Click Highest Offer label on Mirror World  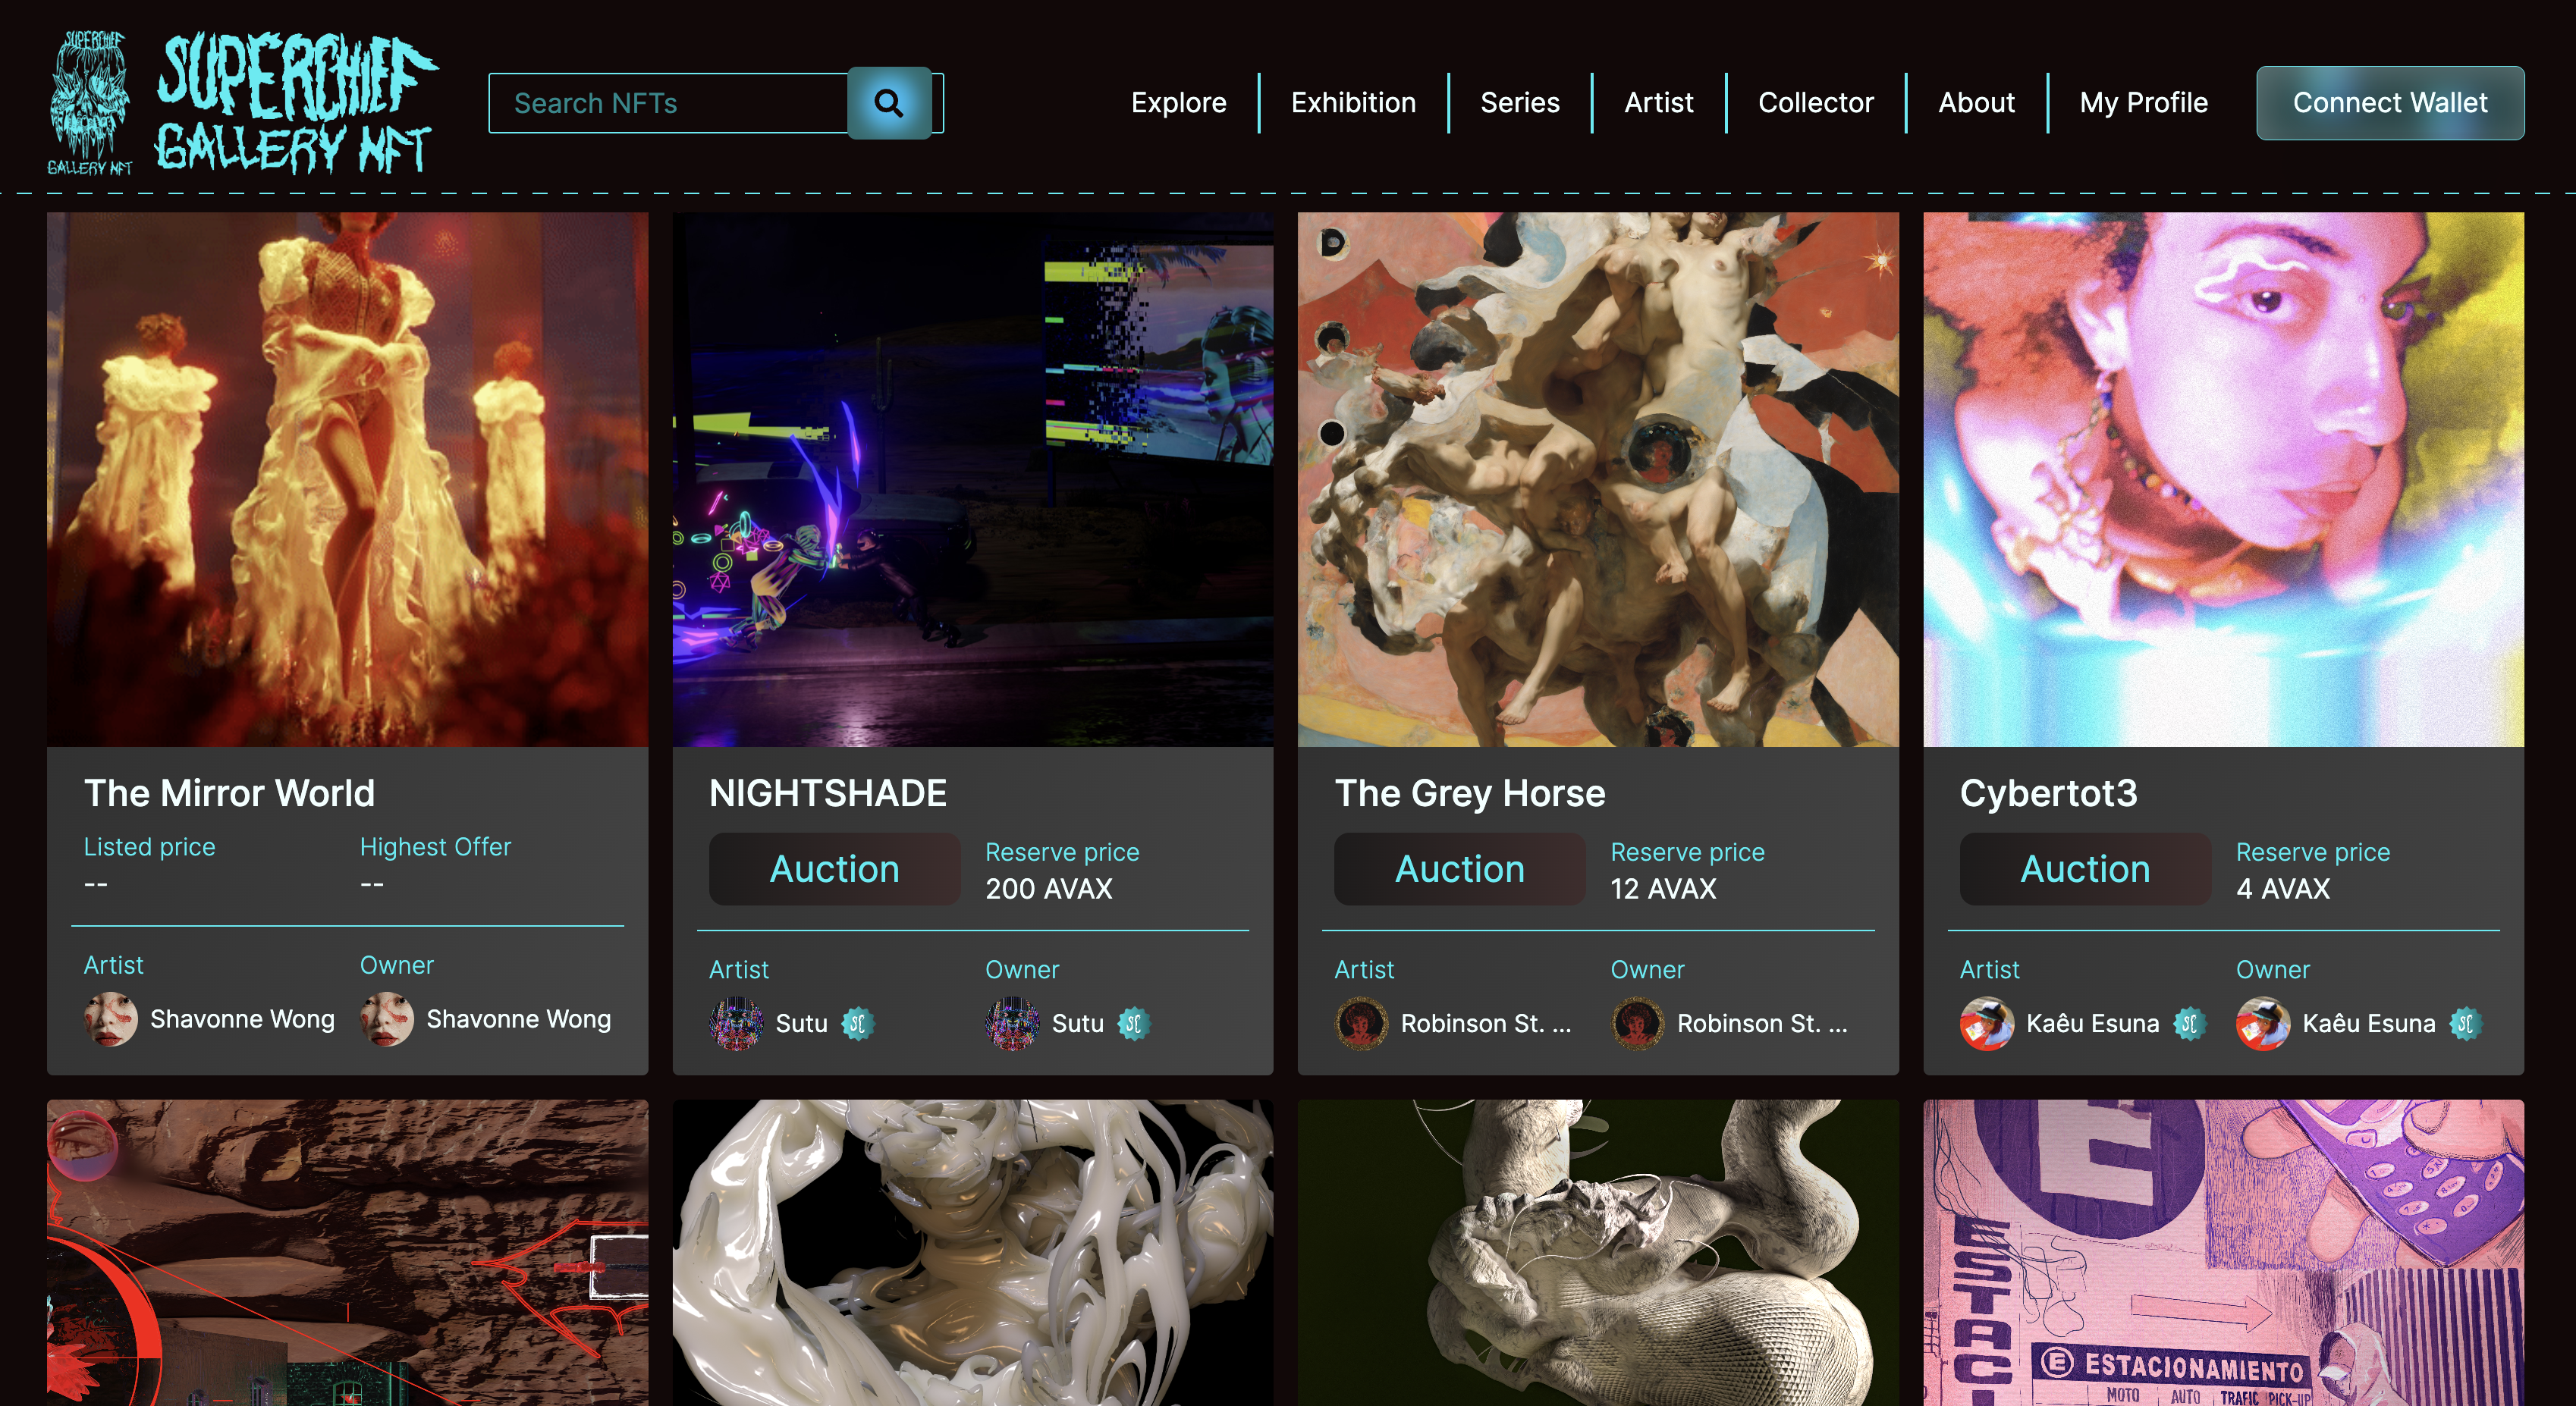[435, 847]
